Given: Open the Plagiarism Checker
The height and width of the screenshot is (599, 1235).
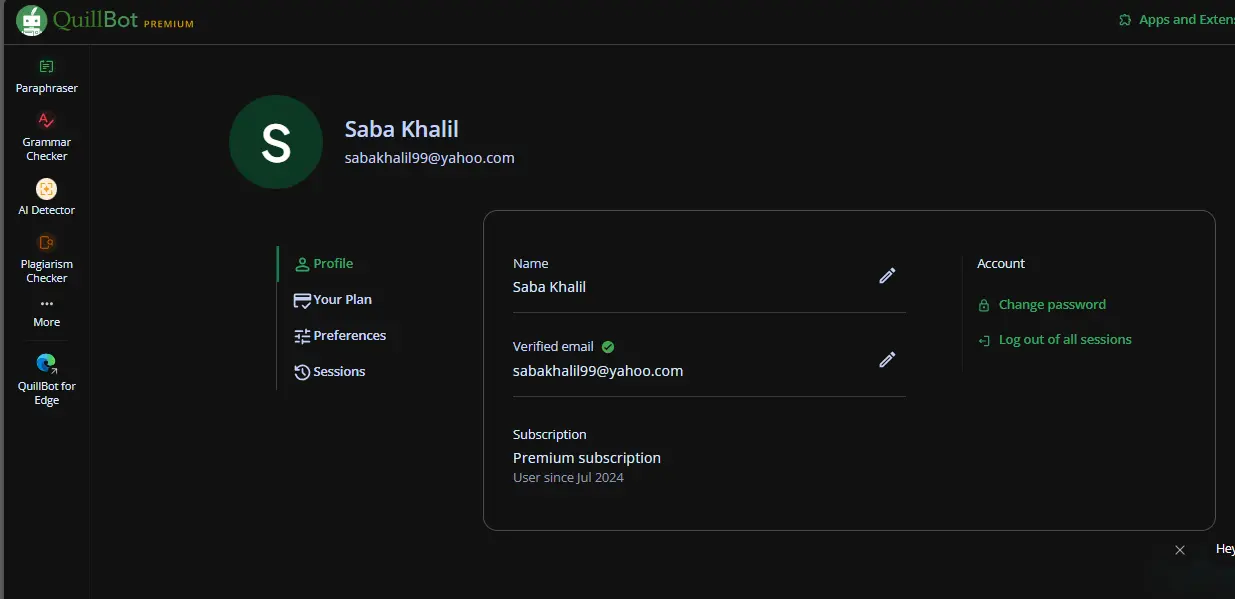Looking at the screenshot, I should pyautogui.click(x=46, y=258).
